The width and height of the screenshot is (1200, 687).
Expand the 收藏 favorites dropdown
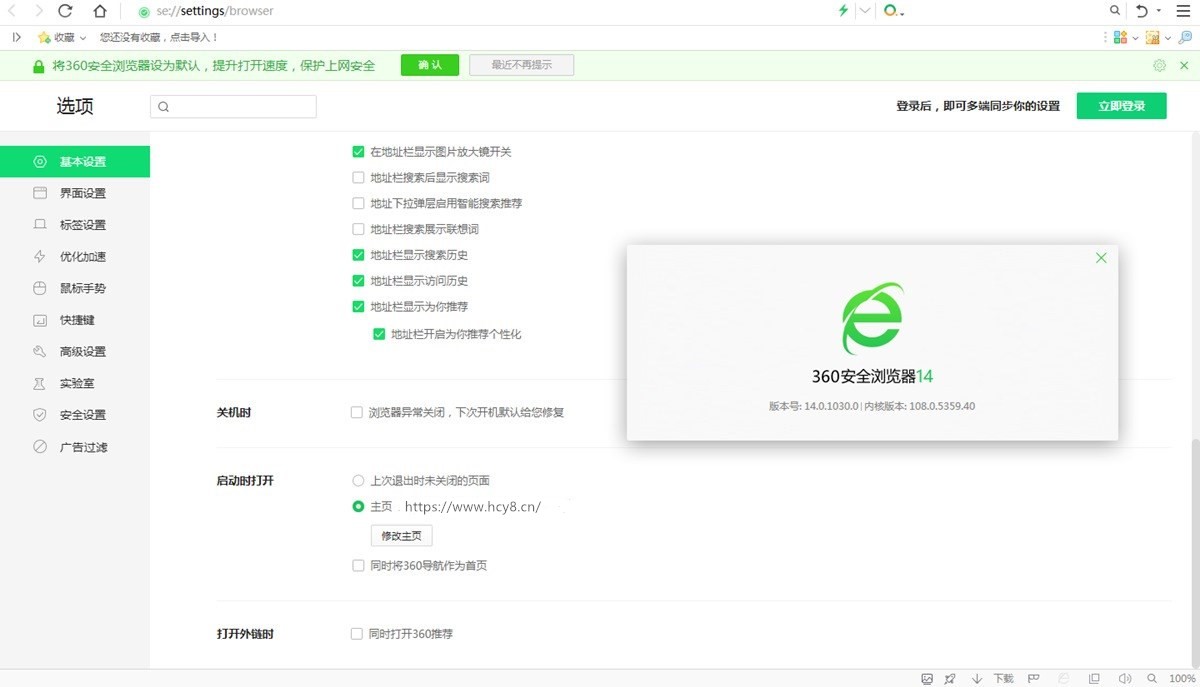point(82,38)
